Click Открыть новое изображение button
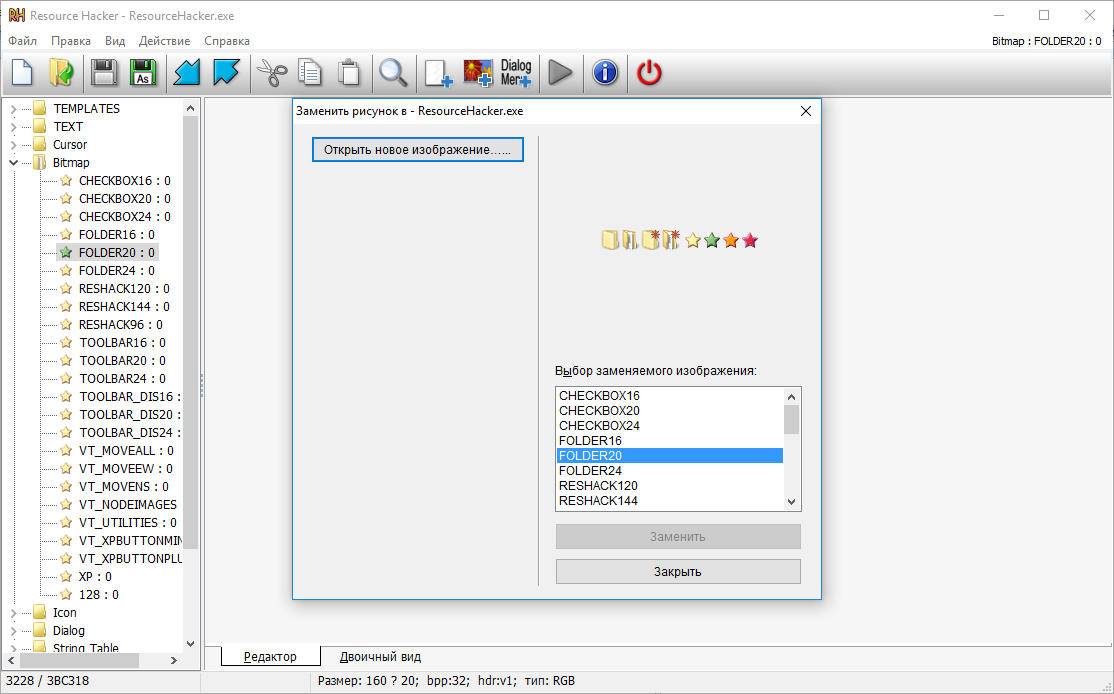This screenshot has width=1114, height=694. pos(418,150)
